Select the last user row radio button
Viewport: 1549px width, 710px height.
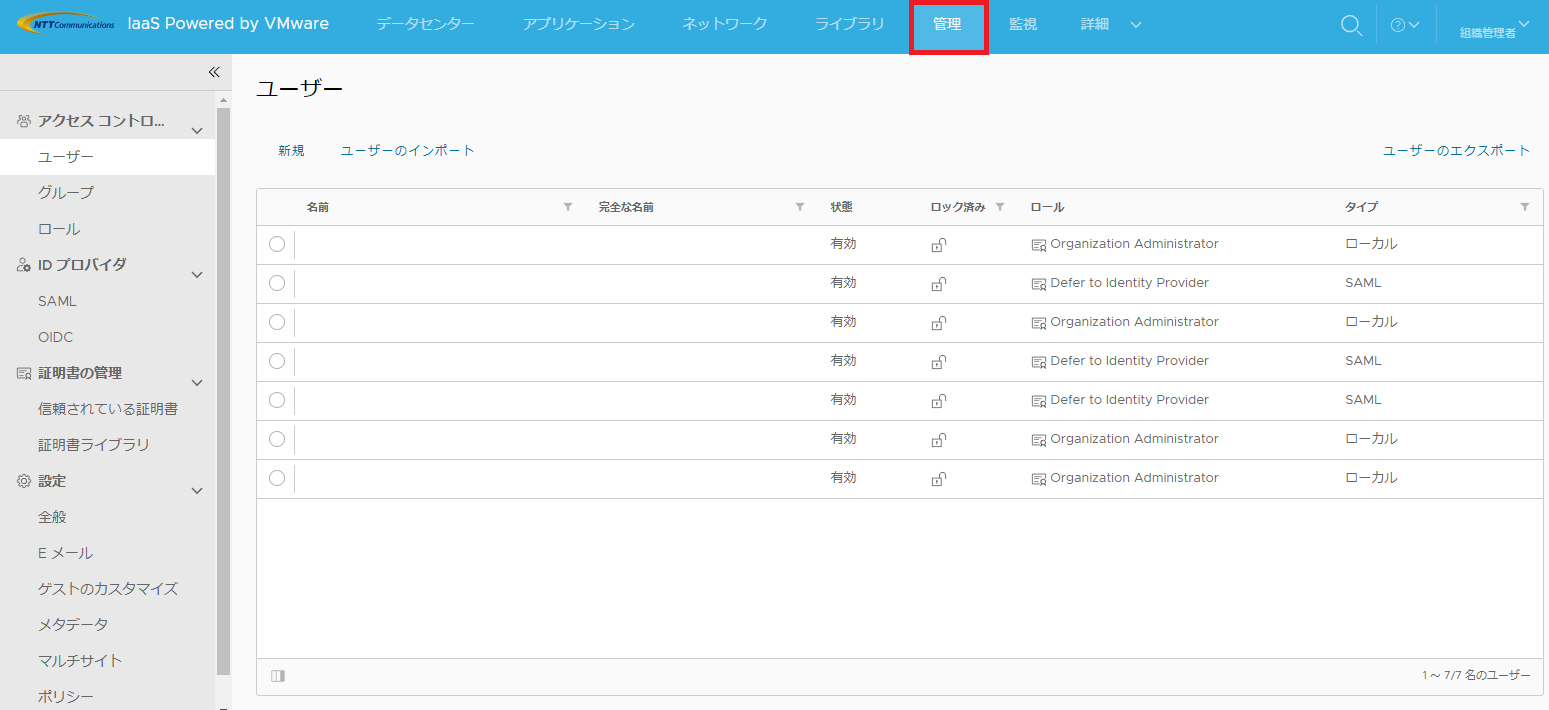pyautogui.click(x=277, y=478)
